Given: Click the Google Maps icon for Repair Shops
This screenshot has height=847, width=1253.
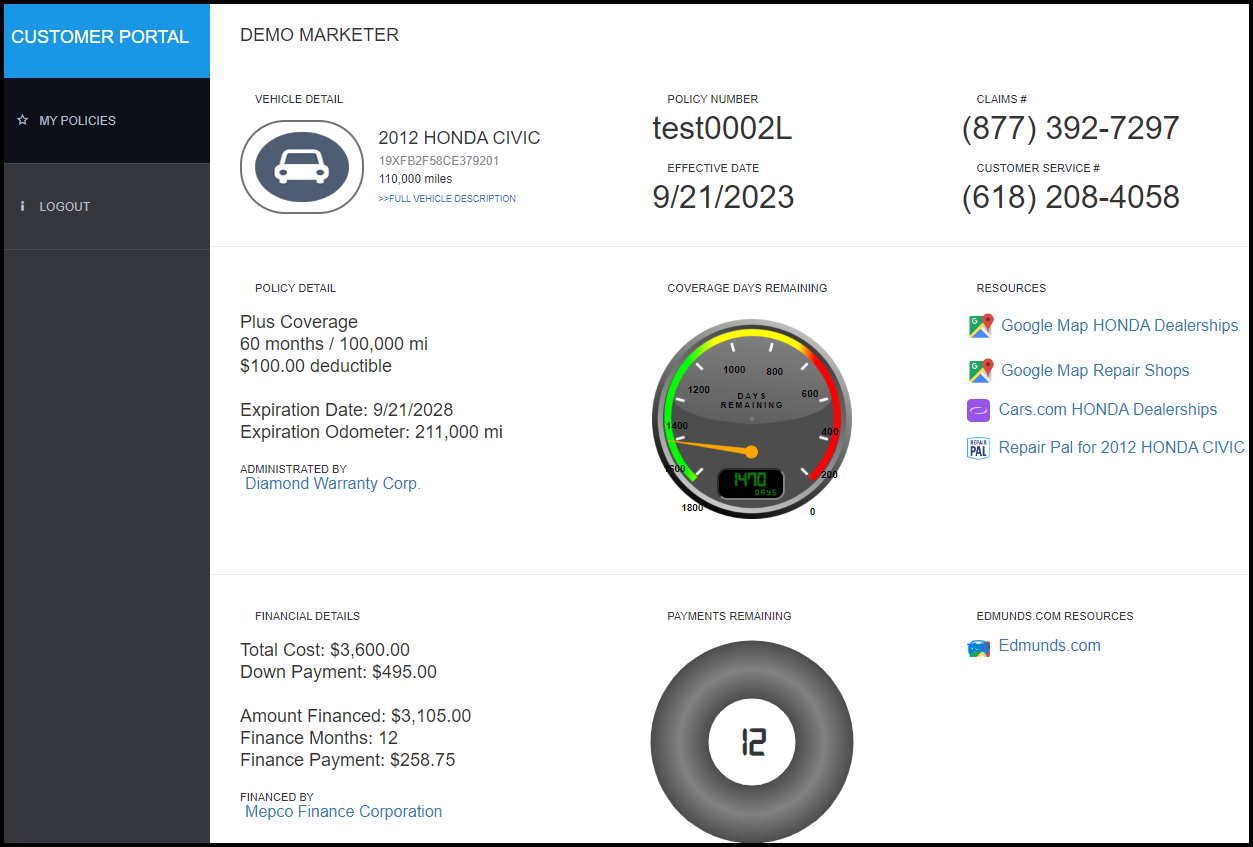Looking at the screenshot, I should coord(980,371).
